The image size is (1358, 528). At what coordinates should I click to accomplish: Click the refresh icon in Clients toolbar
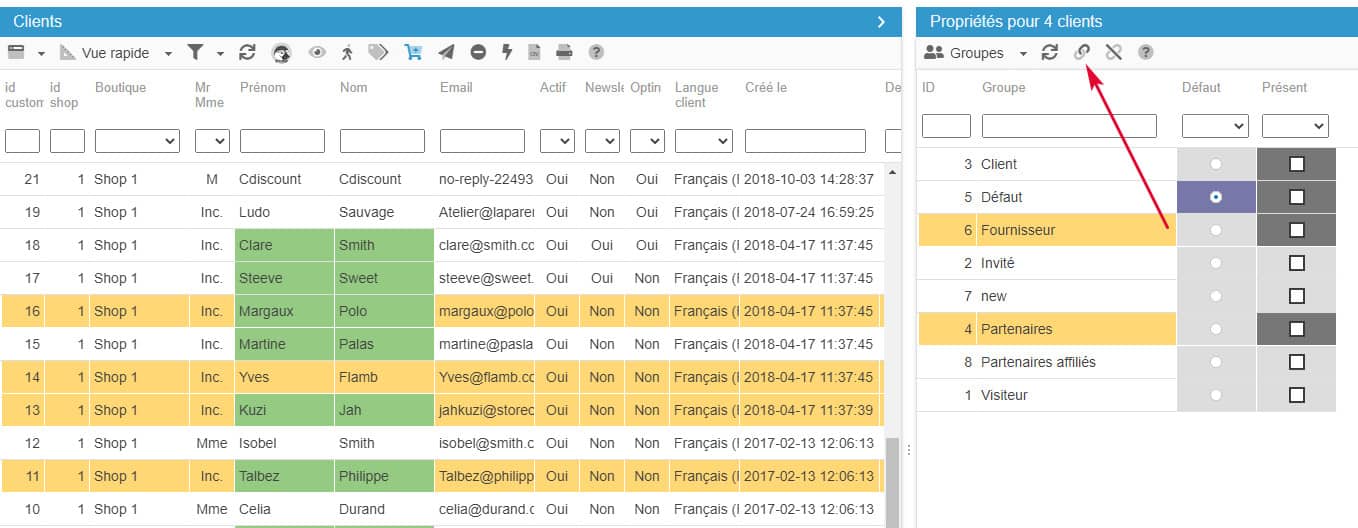coord(247,53)
